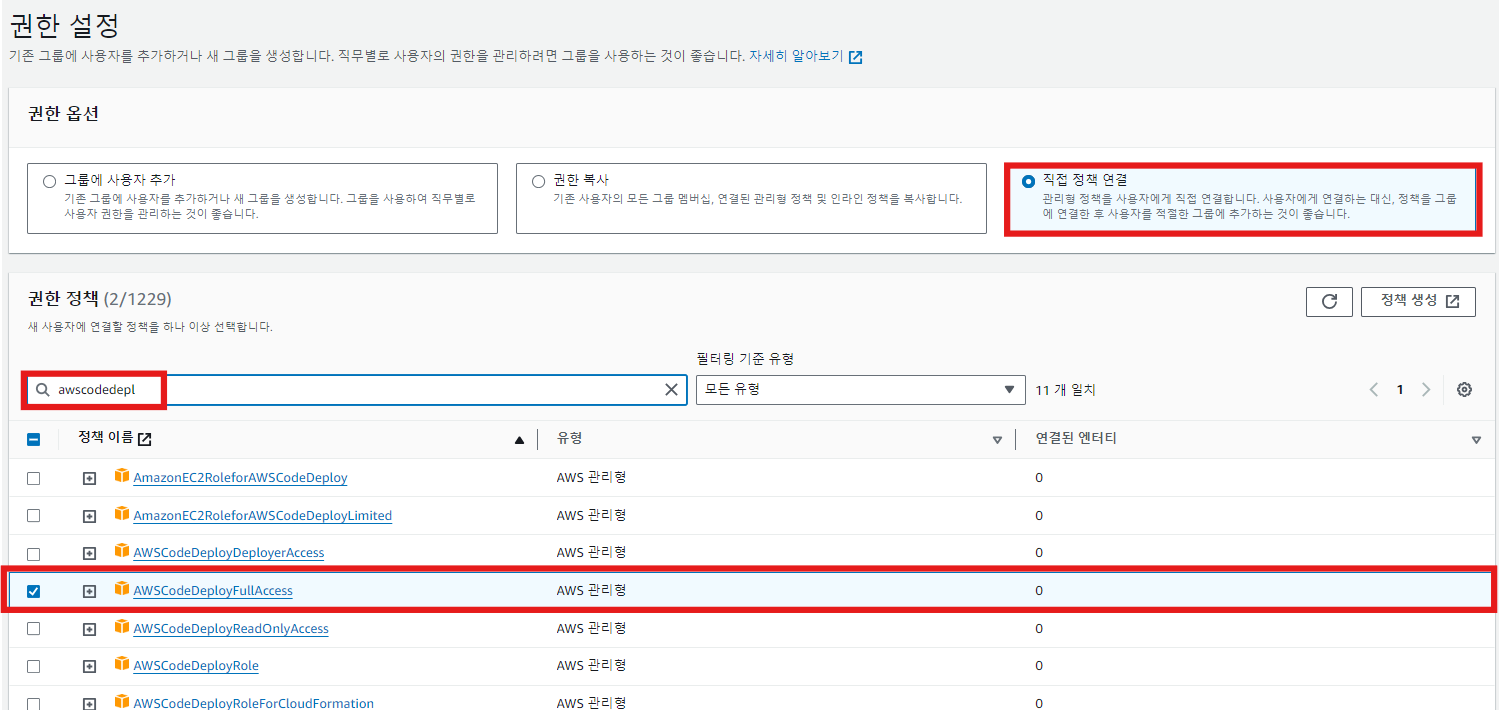1499x710 pixels.
Task: Click the search magnifier icon
Action: point(43,390)
